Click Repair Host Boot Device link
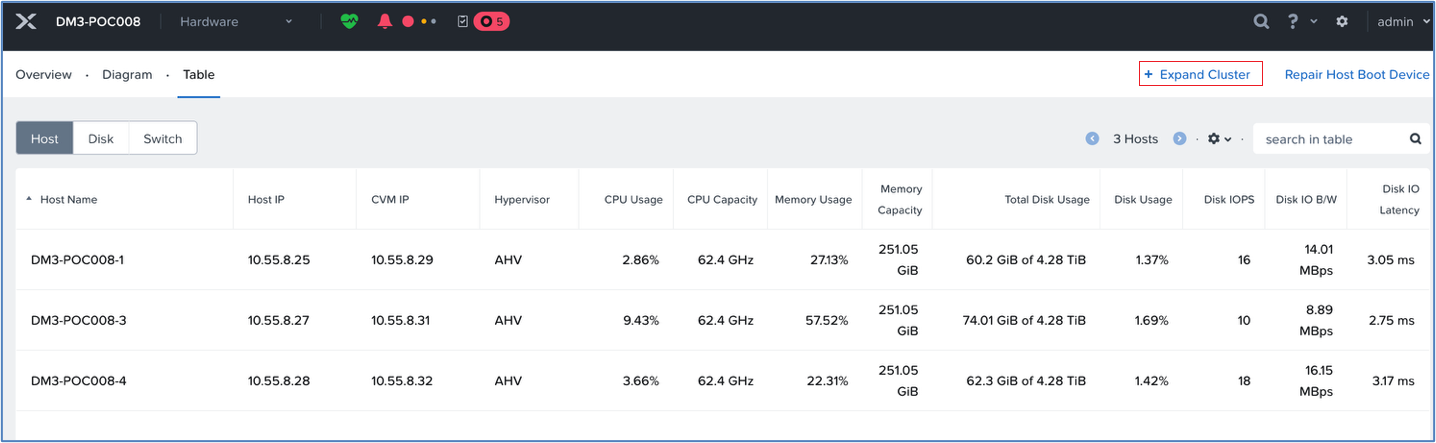This screenshot has height=443, width=1436. (x=1357, y=75)
